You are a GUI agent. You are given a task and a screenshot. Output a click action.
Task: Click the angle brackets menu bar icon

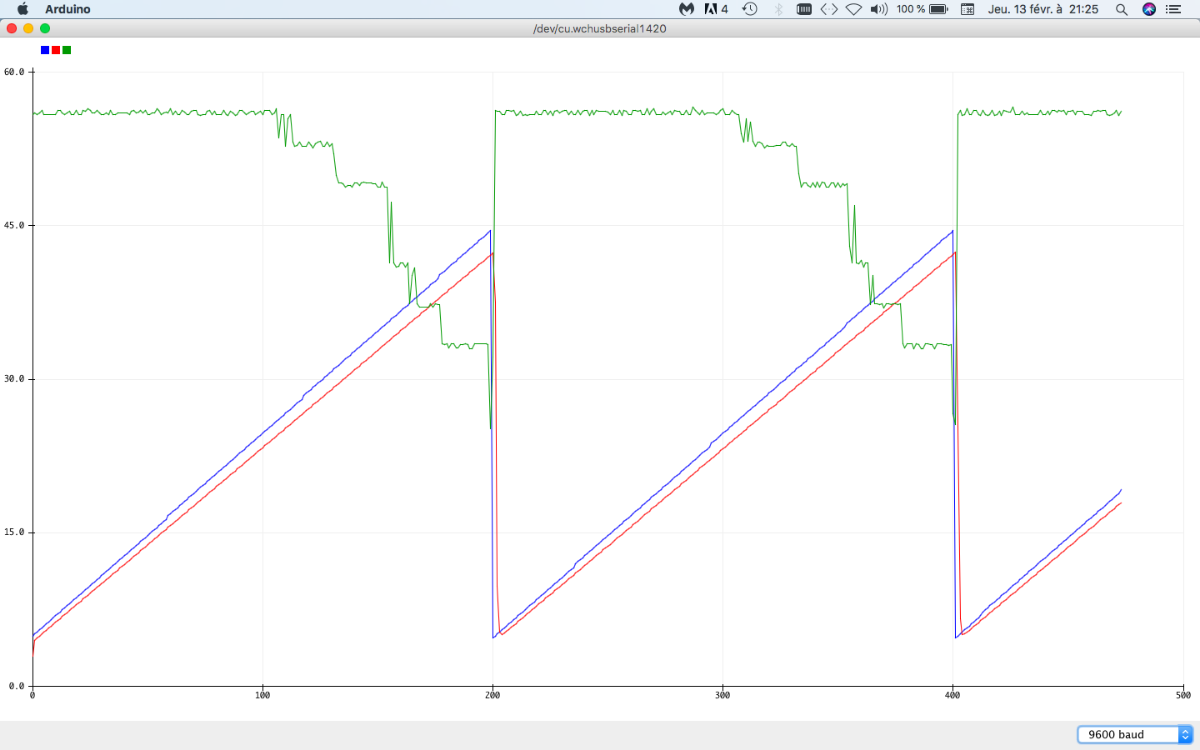tap(829, 9)
